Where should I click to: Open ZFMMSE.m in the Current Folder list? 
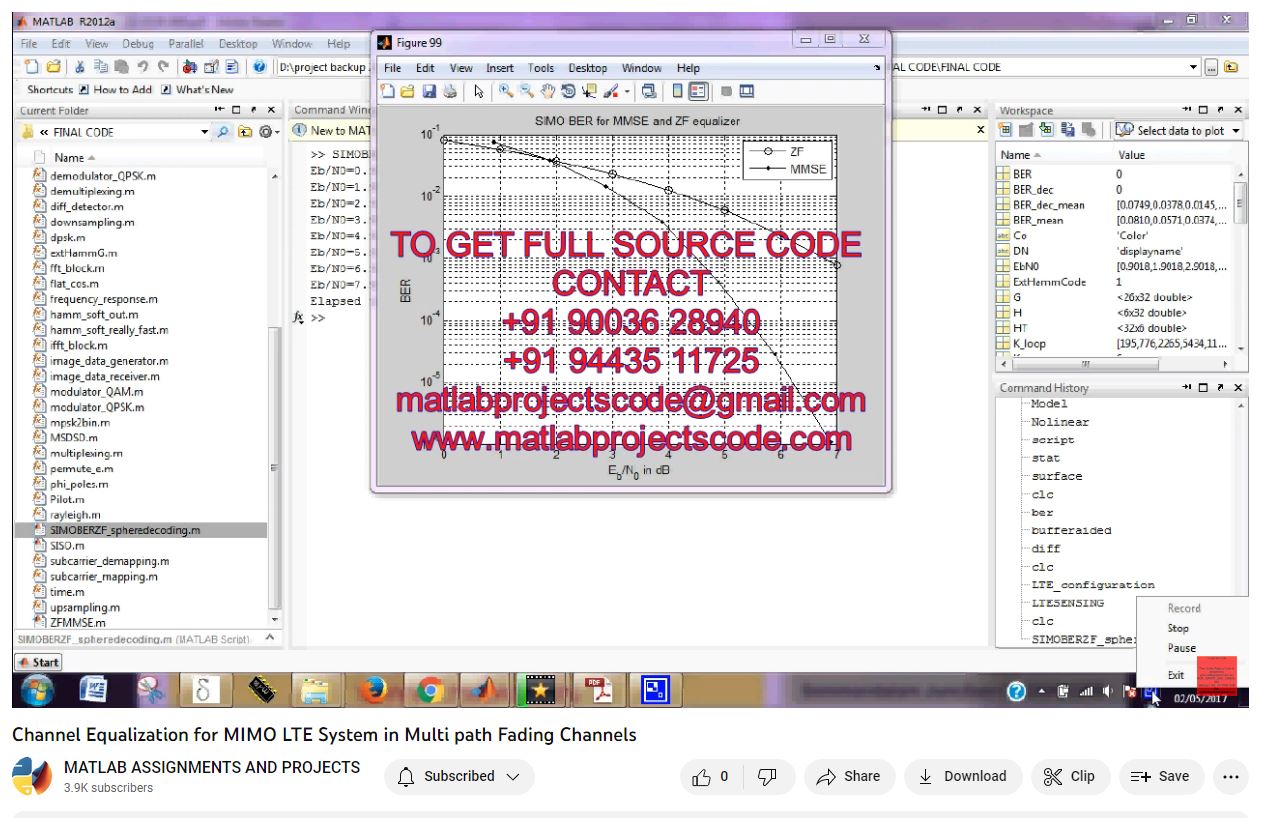coord(77,622)
